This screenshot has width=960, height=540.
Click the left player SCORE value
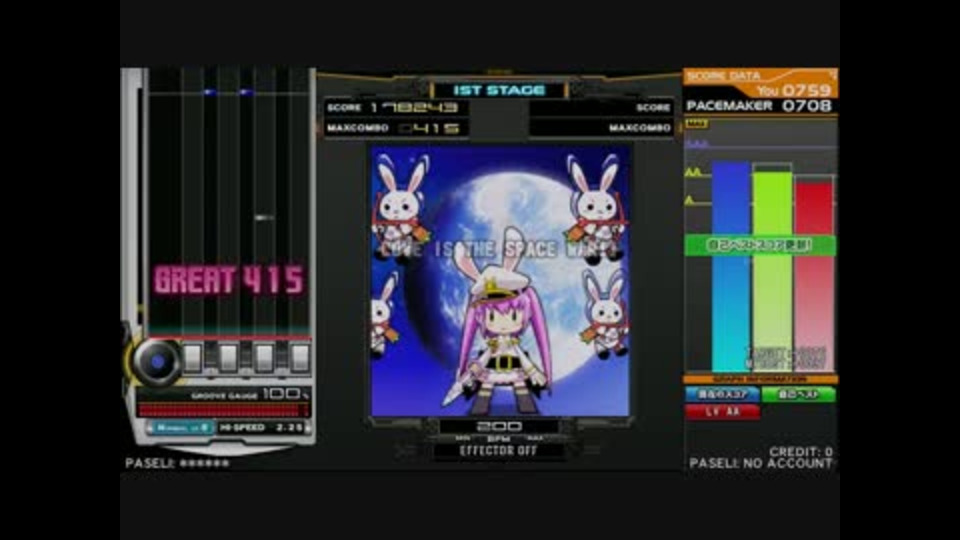[x=414, y=108]
